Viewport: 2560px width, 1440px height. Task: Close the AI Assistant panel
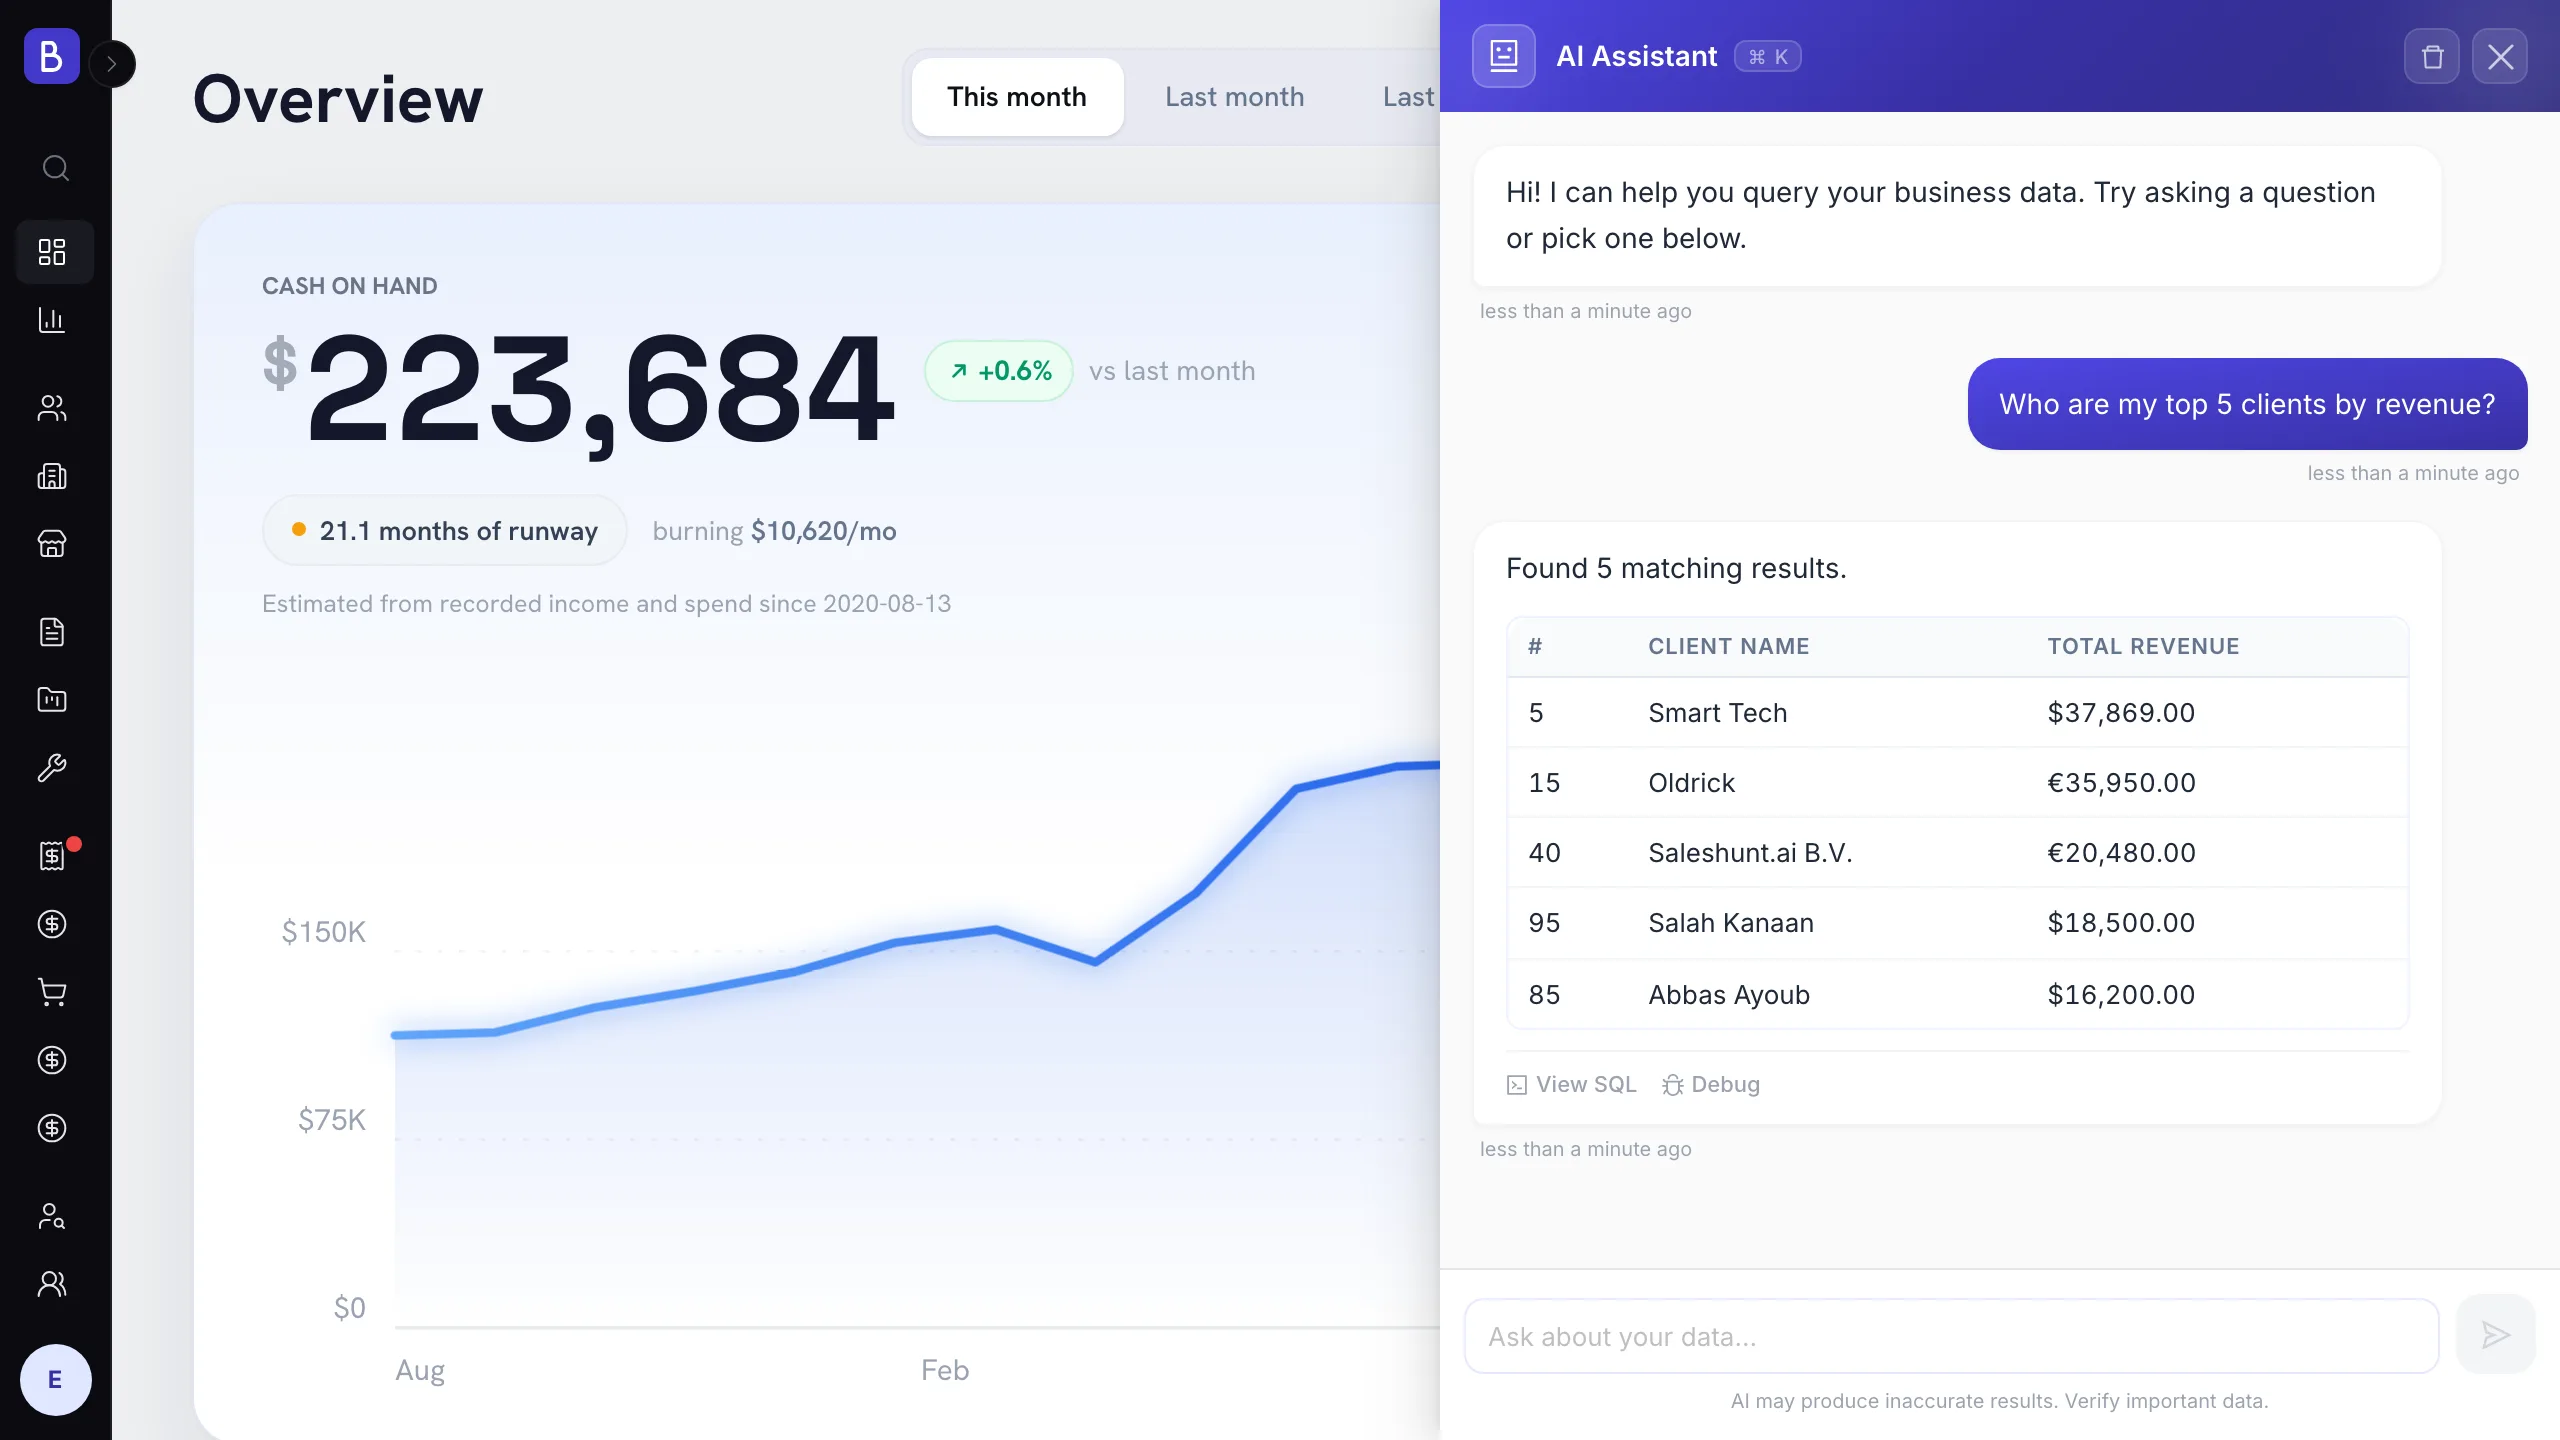(2500, 56)
